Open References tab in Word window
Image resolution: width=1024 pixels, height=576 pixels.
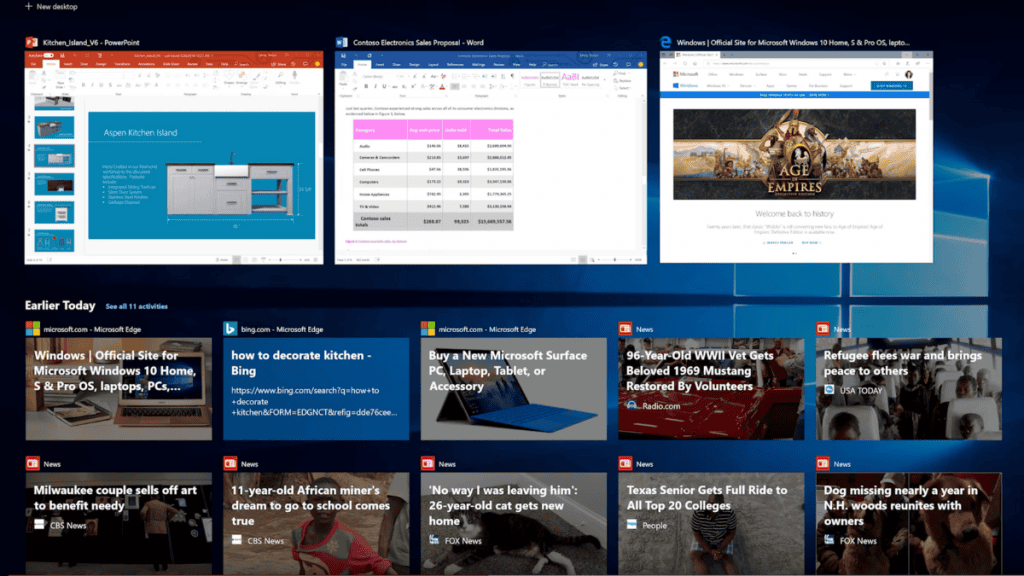point(455,65)
